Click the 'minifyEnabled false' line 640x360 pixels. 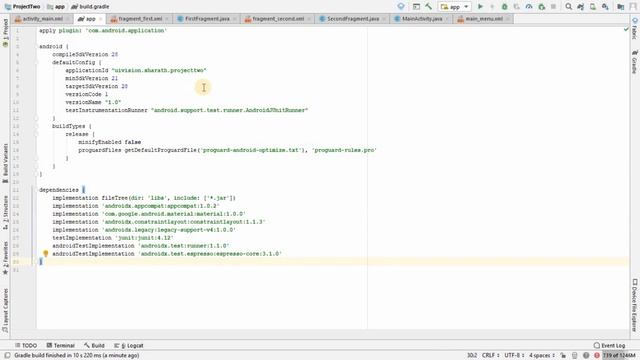click(x=110, y=142)
